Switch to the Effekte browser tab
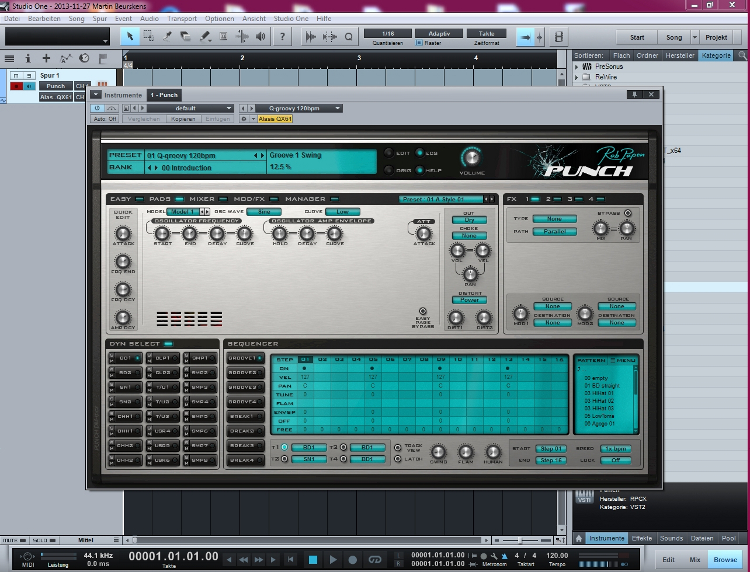Viewport: 750px width, 572px height. point(642,539)
